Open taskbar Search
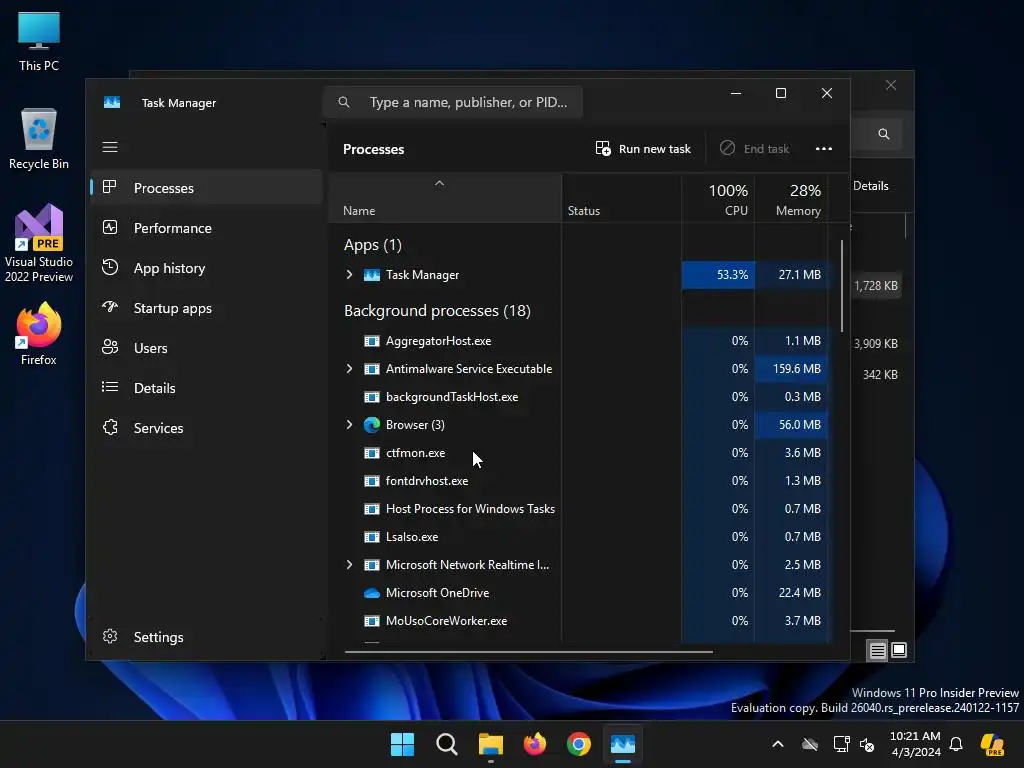Viewport: 1024px width, 768px height. [447, 744]
